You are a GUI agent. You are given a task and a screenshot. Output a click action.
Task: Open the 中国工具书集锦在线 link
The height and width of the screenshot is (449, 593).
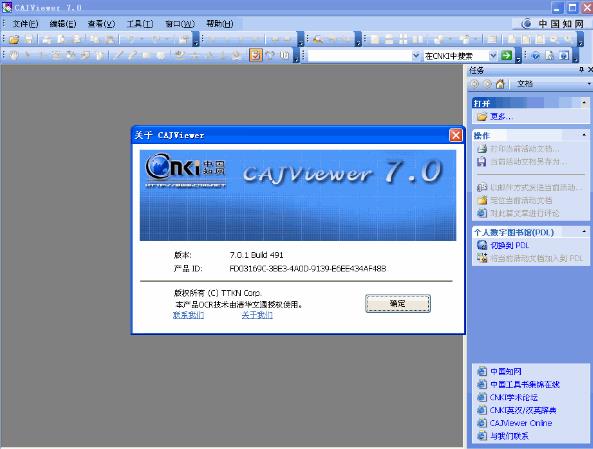coord(525,384)
